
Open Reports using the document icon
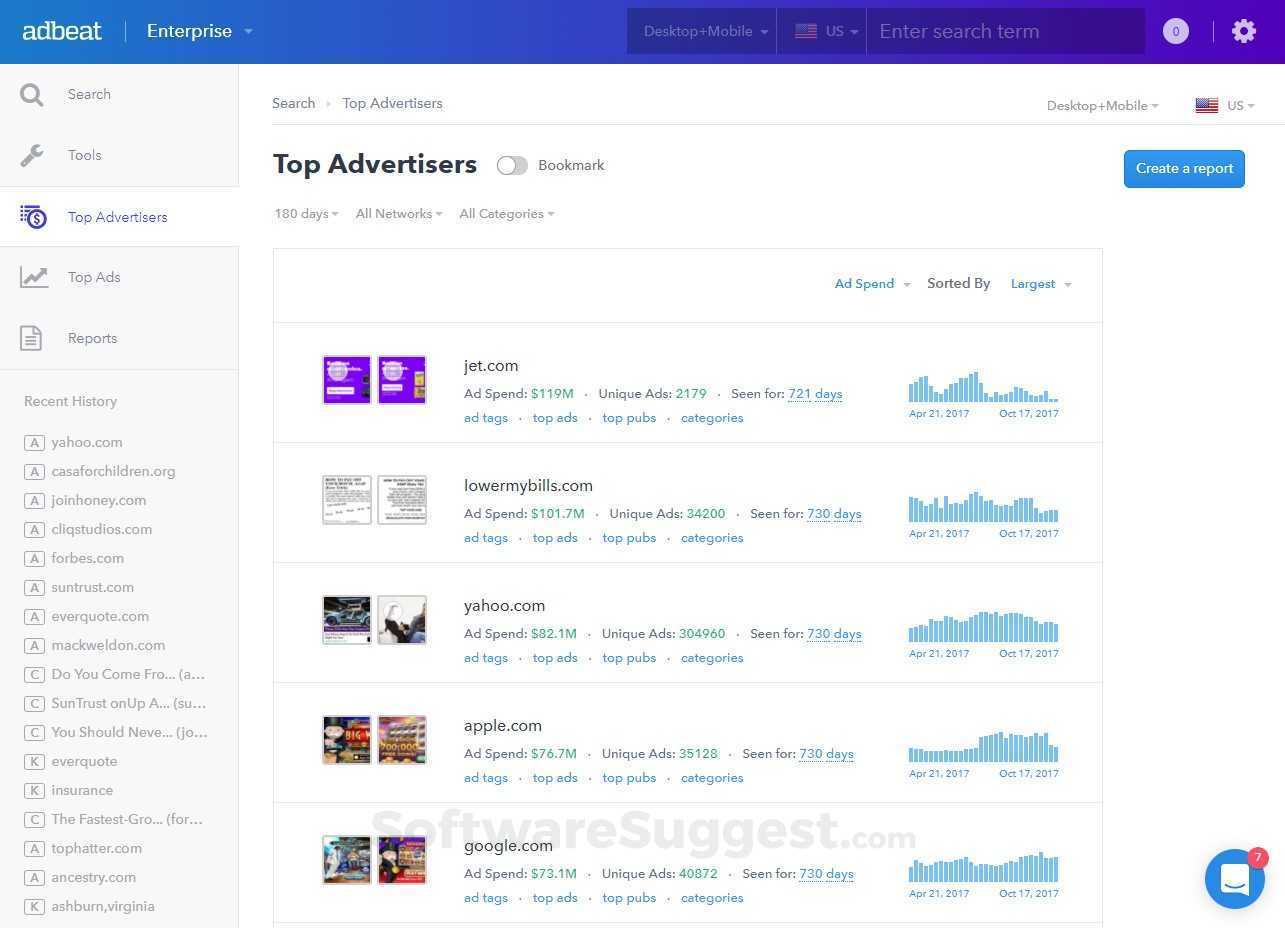click(31, 338)
